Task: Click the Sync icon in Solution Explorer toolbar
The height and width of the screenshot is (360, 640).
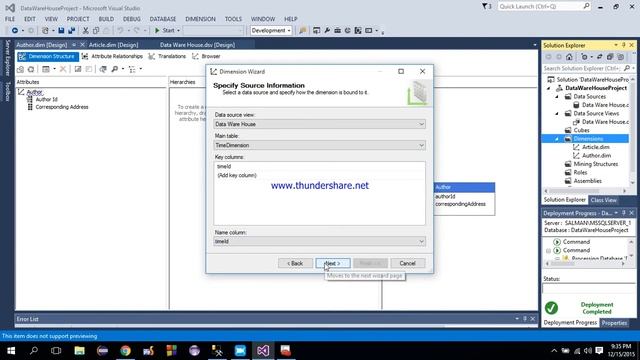Action: pyautogui.click(x=599, y=57)
